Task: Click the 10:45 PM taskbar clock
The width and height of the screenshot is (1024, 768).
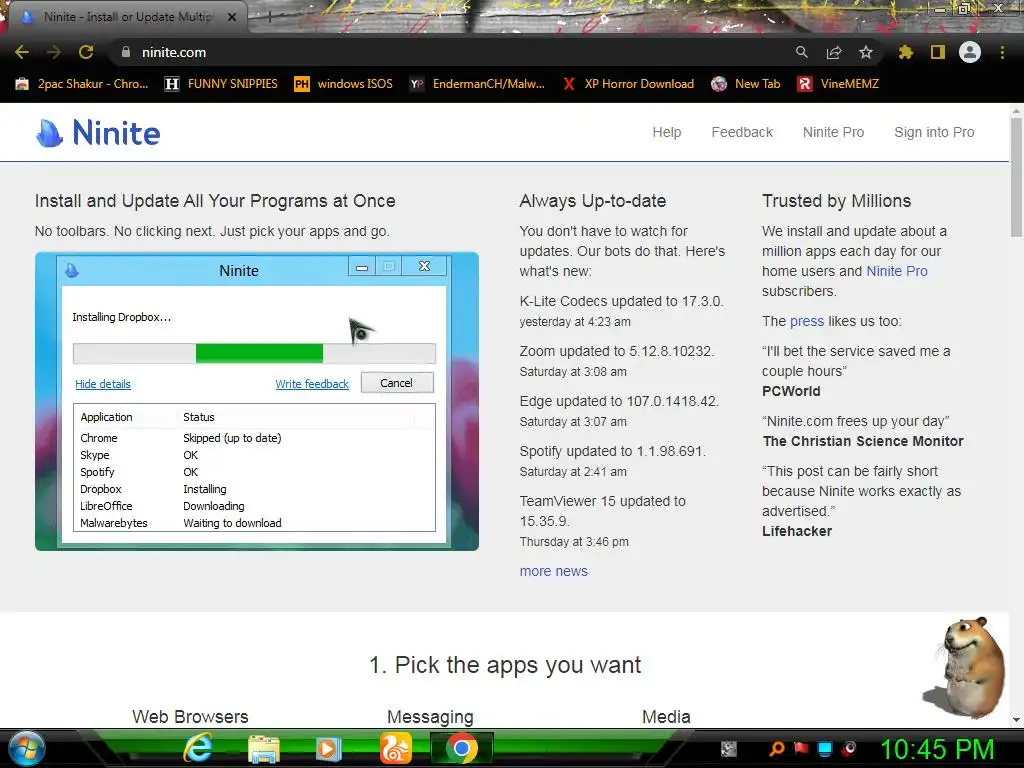Action: point(937,749)
